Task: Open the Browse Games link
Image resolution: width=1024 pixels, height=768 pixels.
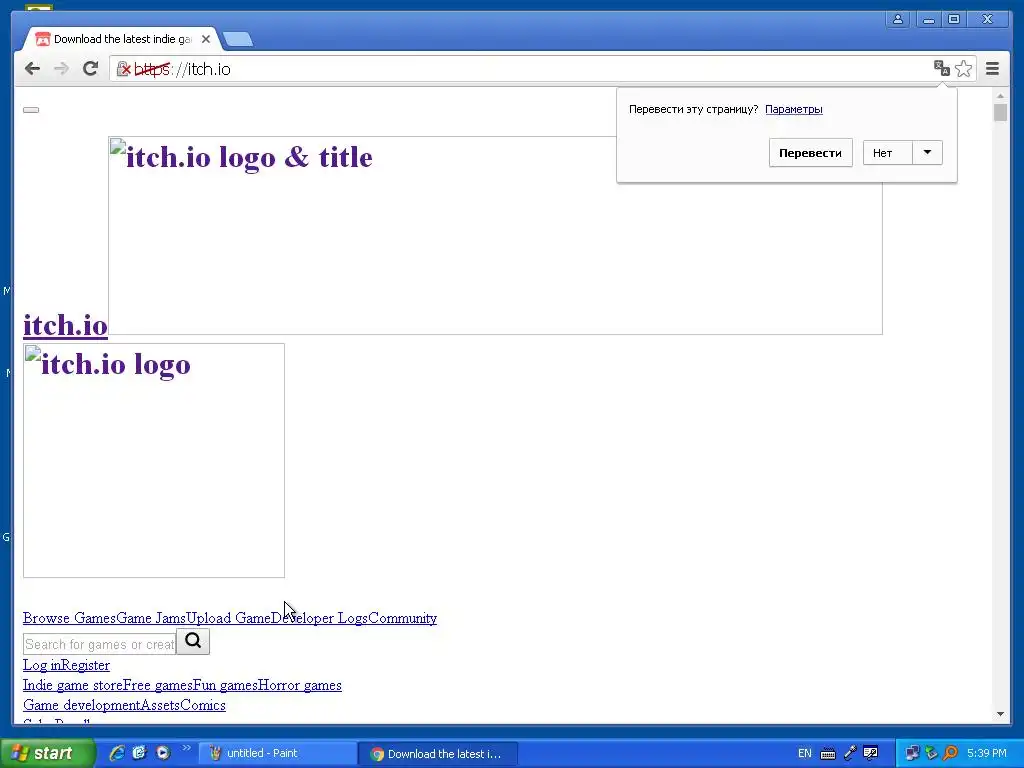Action: (x=69, y=618)
